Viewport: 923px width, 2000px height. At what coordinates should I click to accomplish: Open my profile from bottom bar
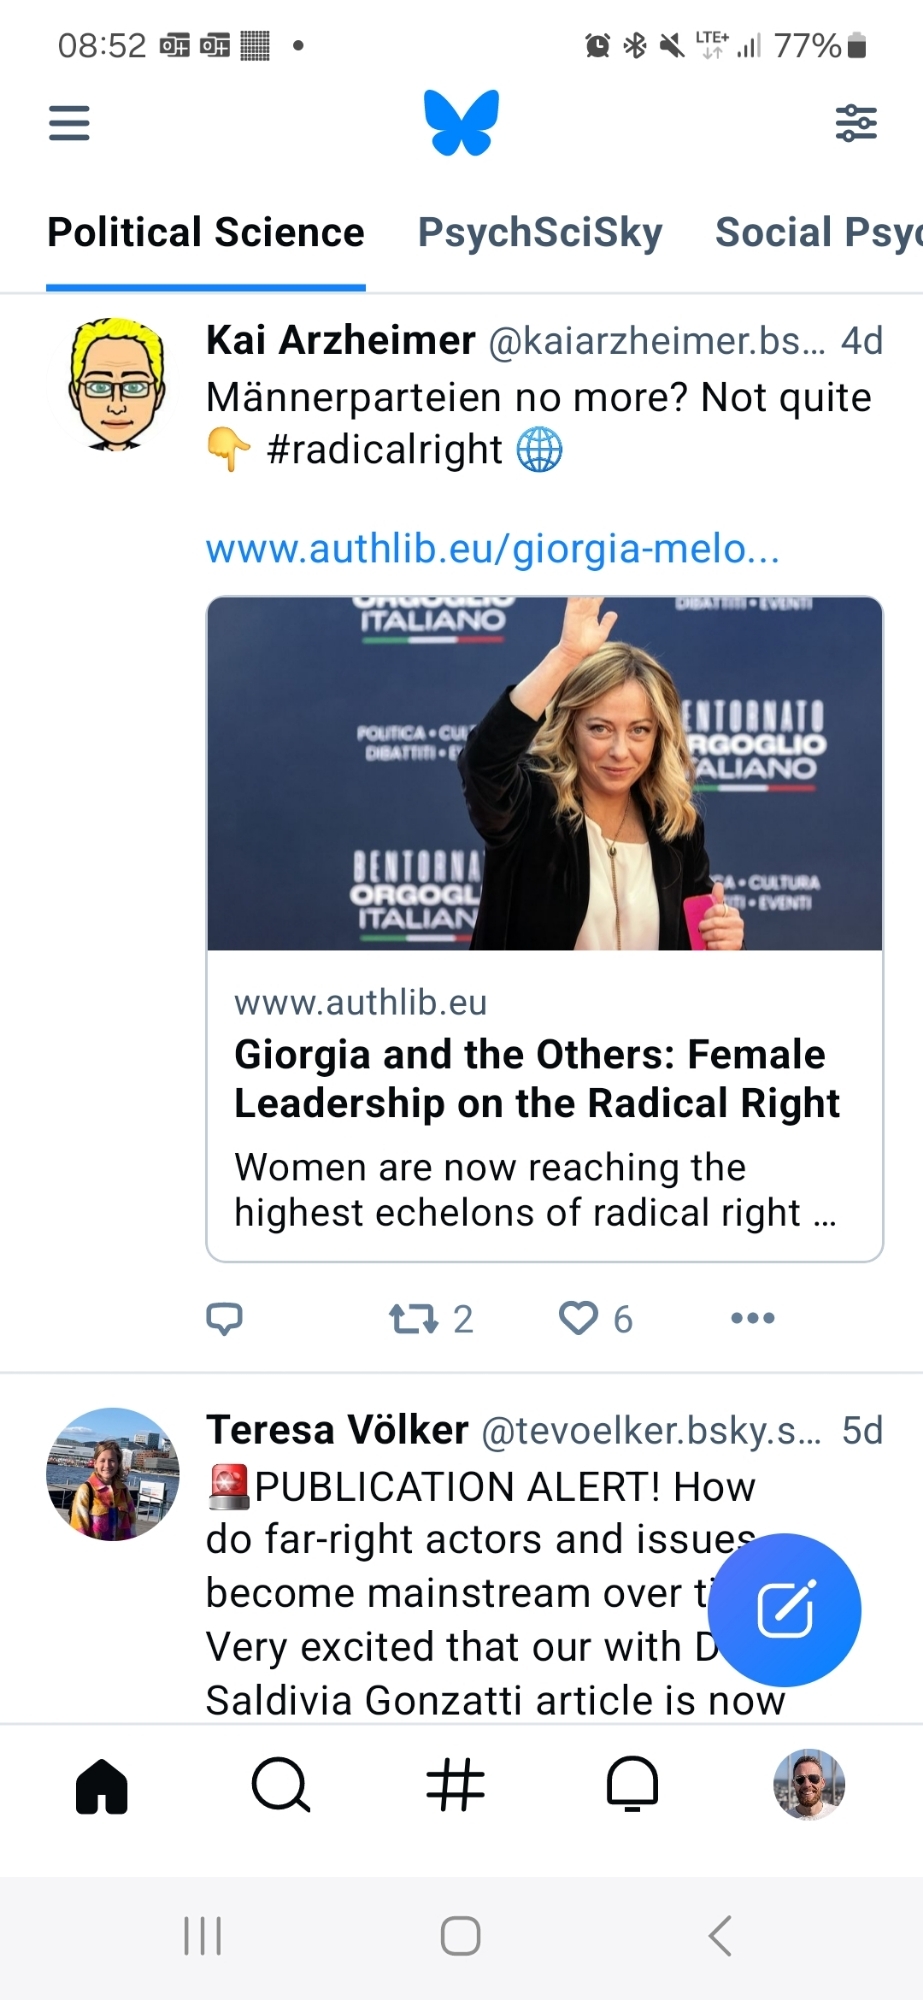tap(809, 1785)
